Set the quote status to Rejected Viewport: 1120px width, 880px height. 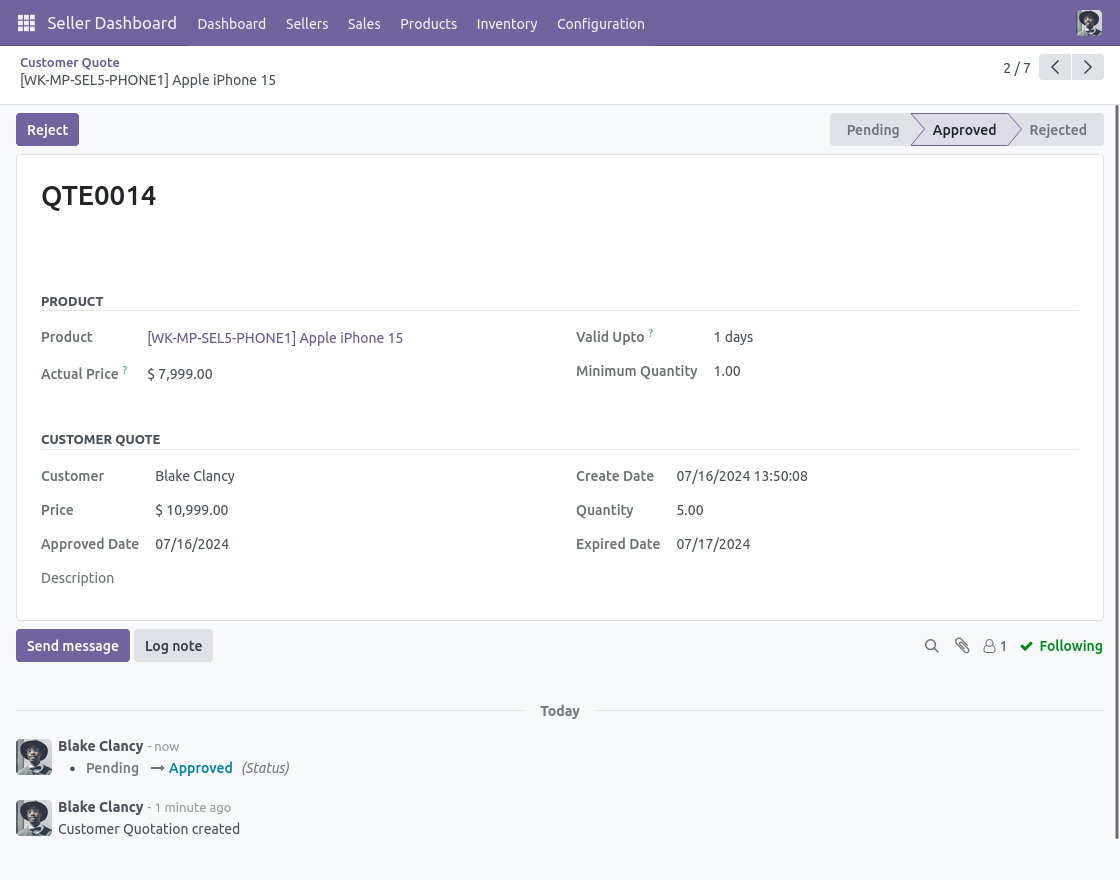(x=1058, y=129)
